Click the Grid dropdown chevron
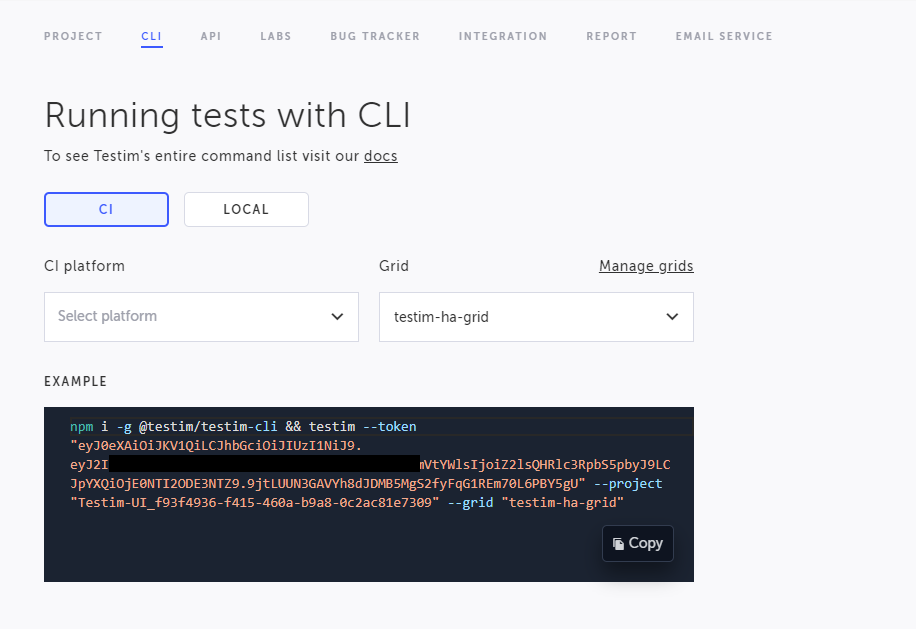 tap(672, 316)
